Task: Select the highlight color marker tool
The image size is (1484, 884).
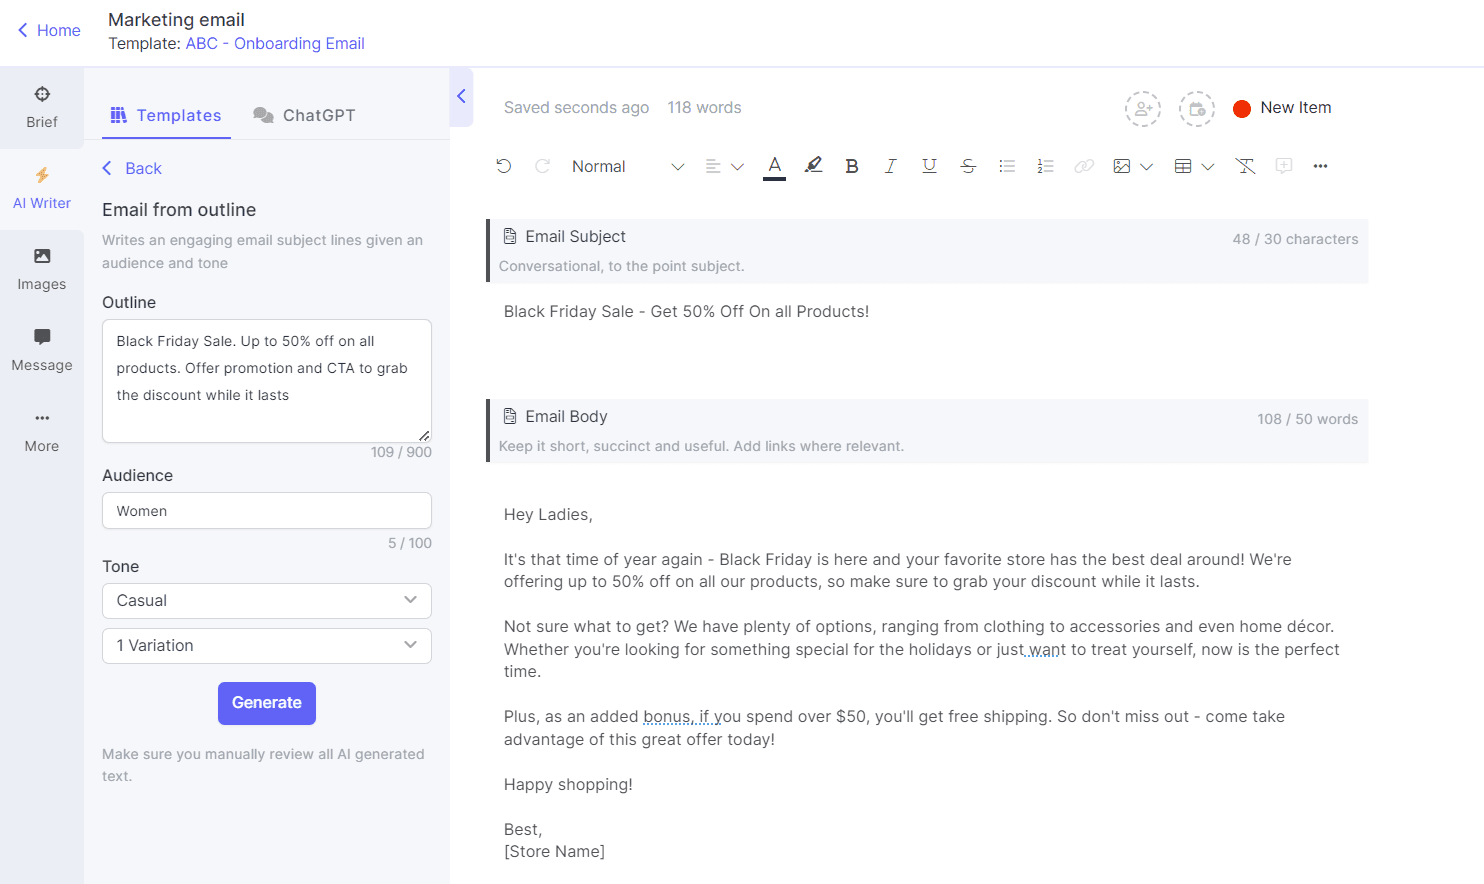Action: [813, 166]
